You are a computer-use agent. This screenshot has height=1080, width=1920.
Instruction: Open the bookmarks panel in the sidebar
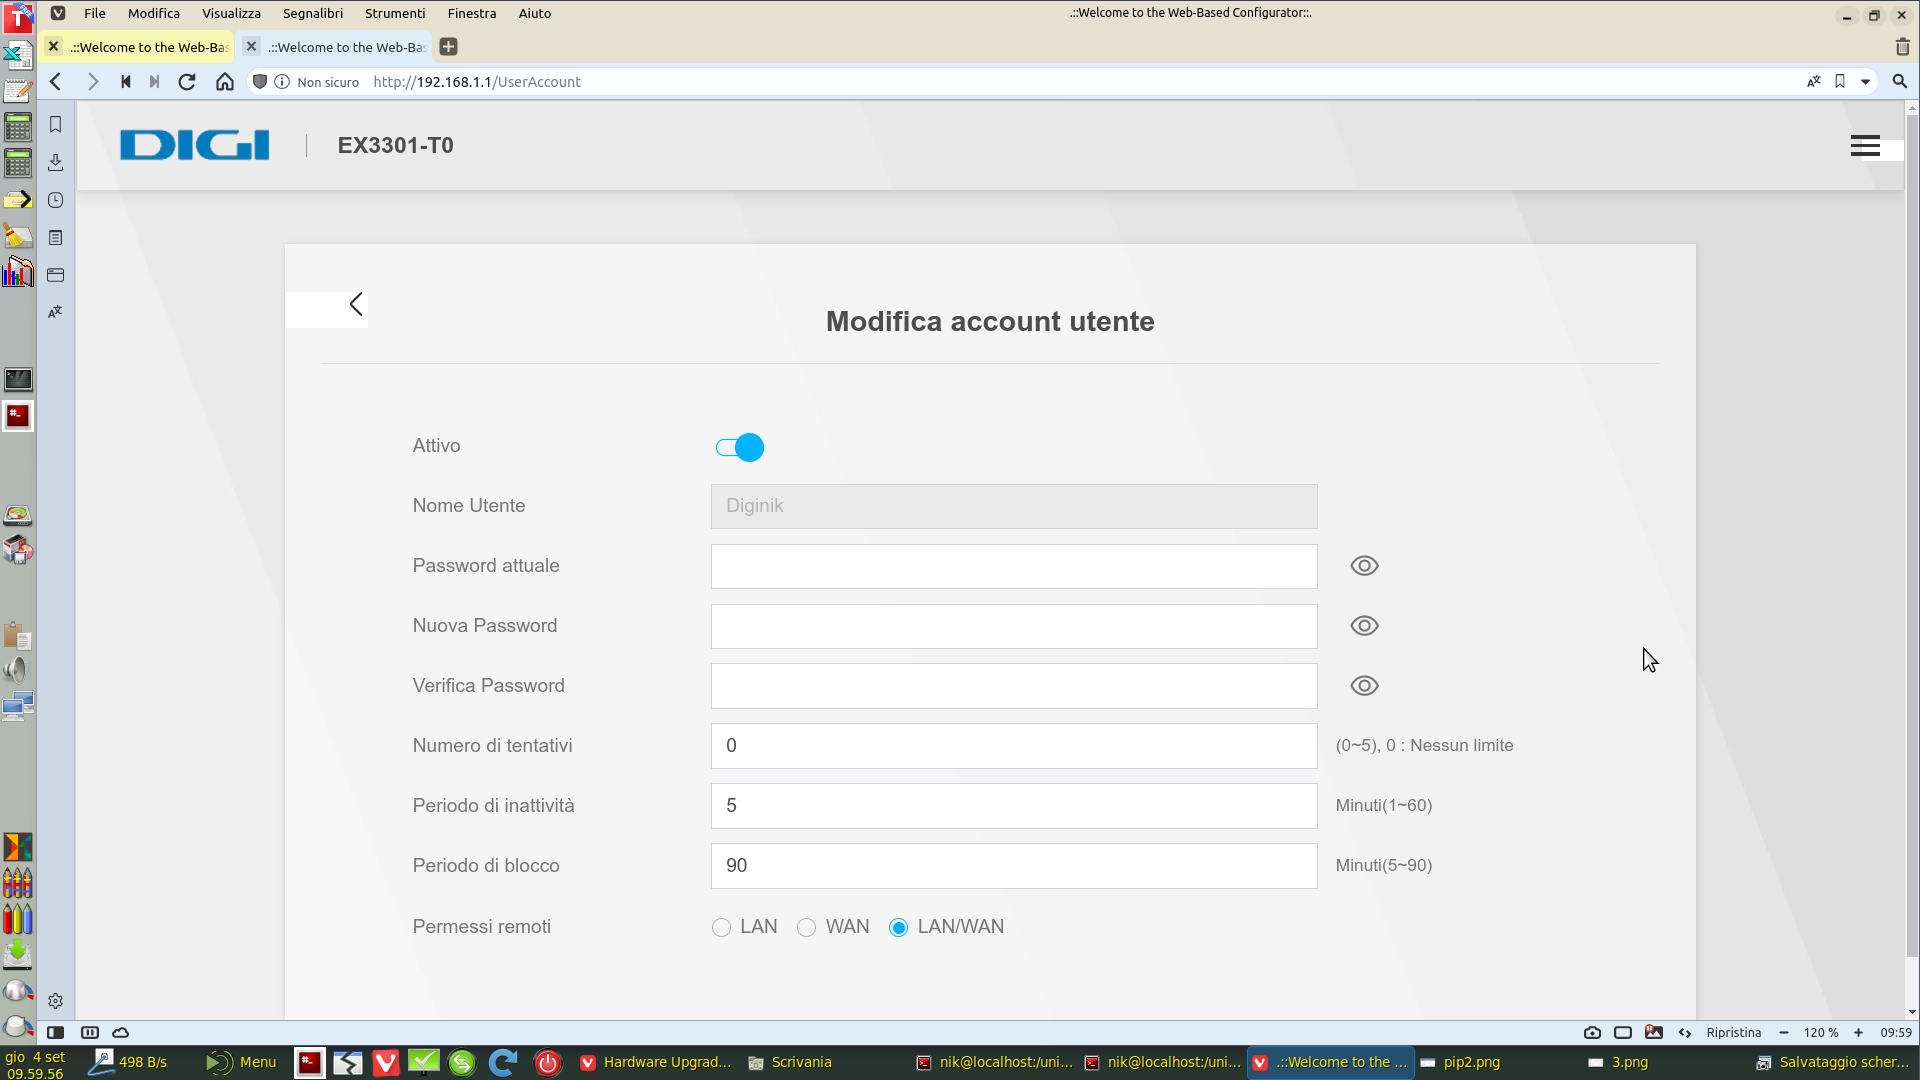coord(56,125)
